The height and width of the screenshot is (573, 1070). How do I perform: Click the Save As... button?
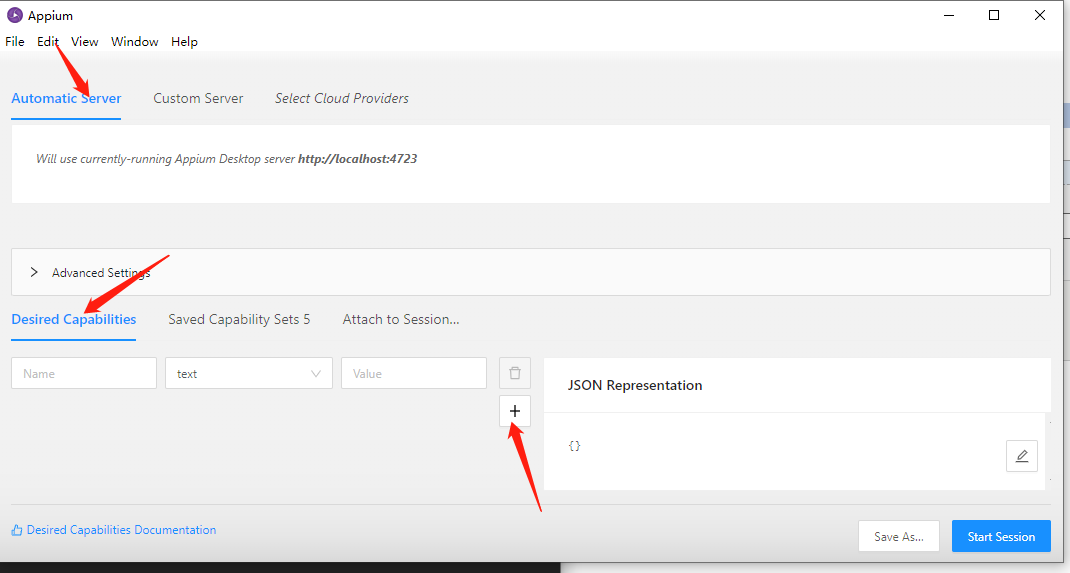tap(898, 536)
